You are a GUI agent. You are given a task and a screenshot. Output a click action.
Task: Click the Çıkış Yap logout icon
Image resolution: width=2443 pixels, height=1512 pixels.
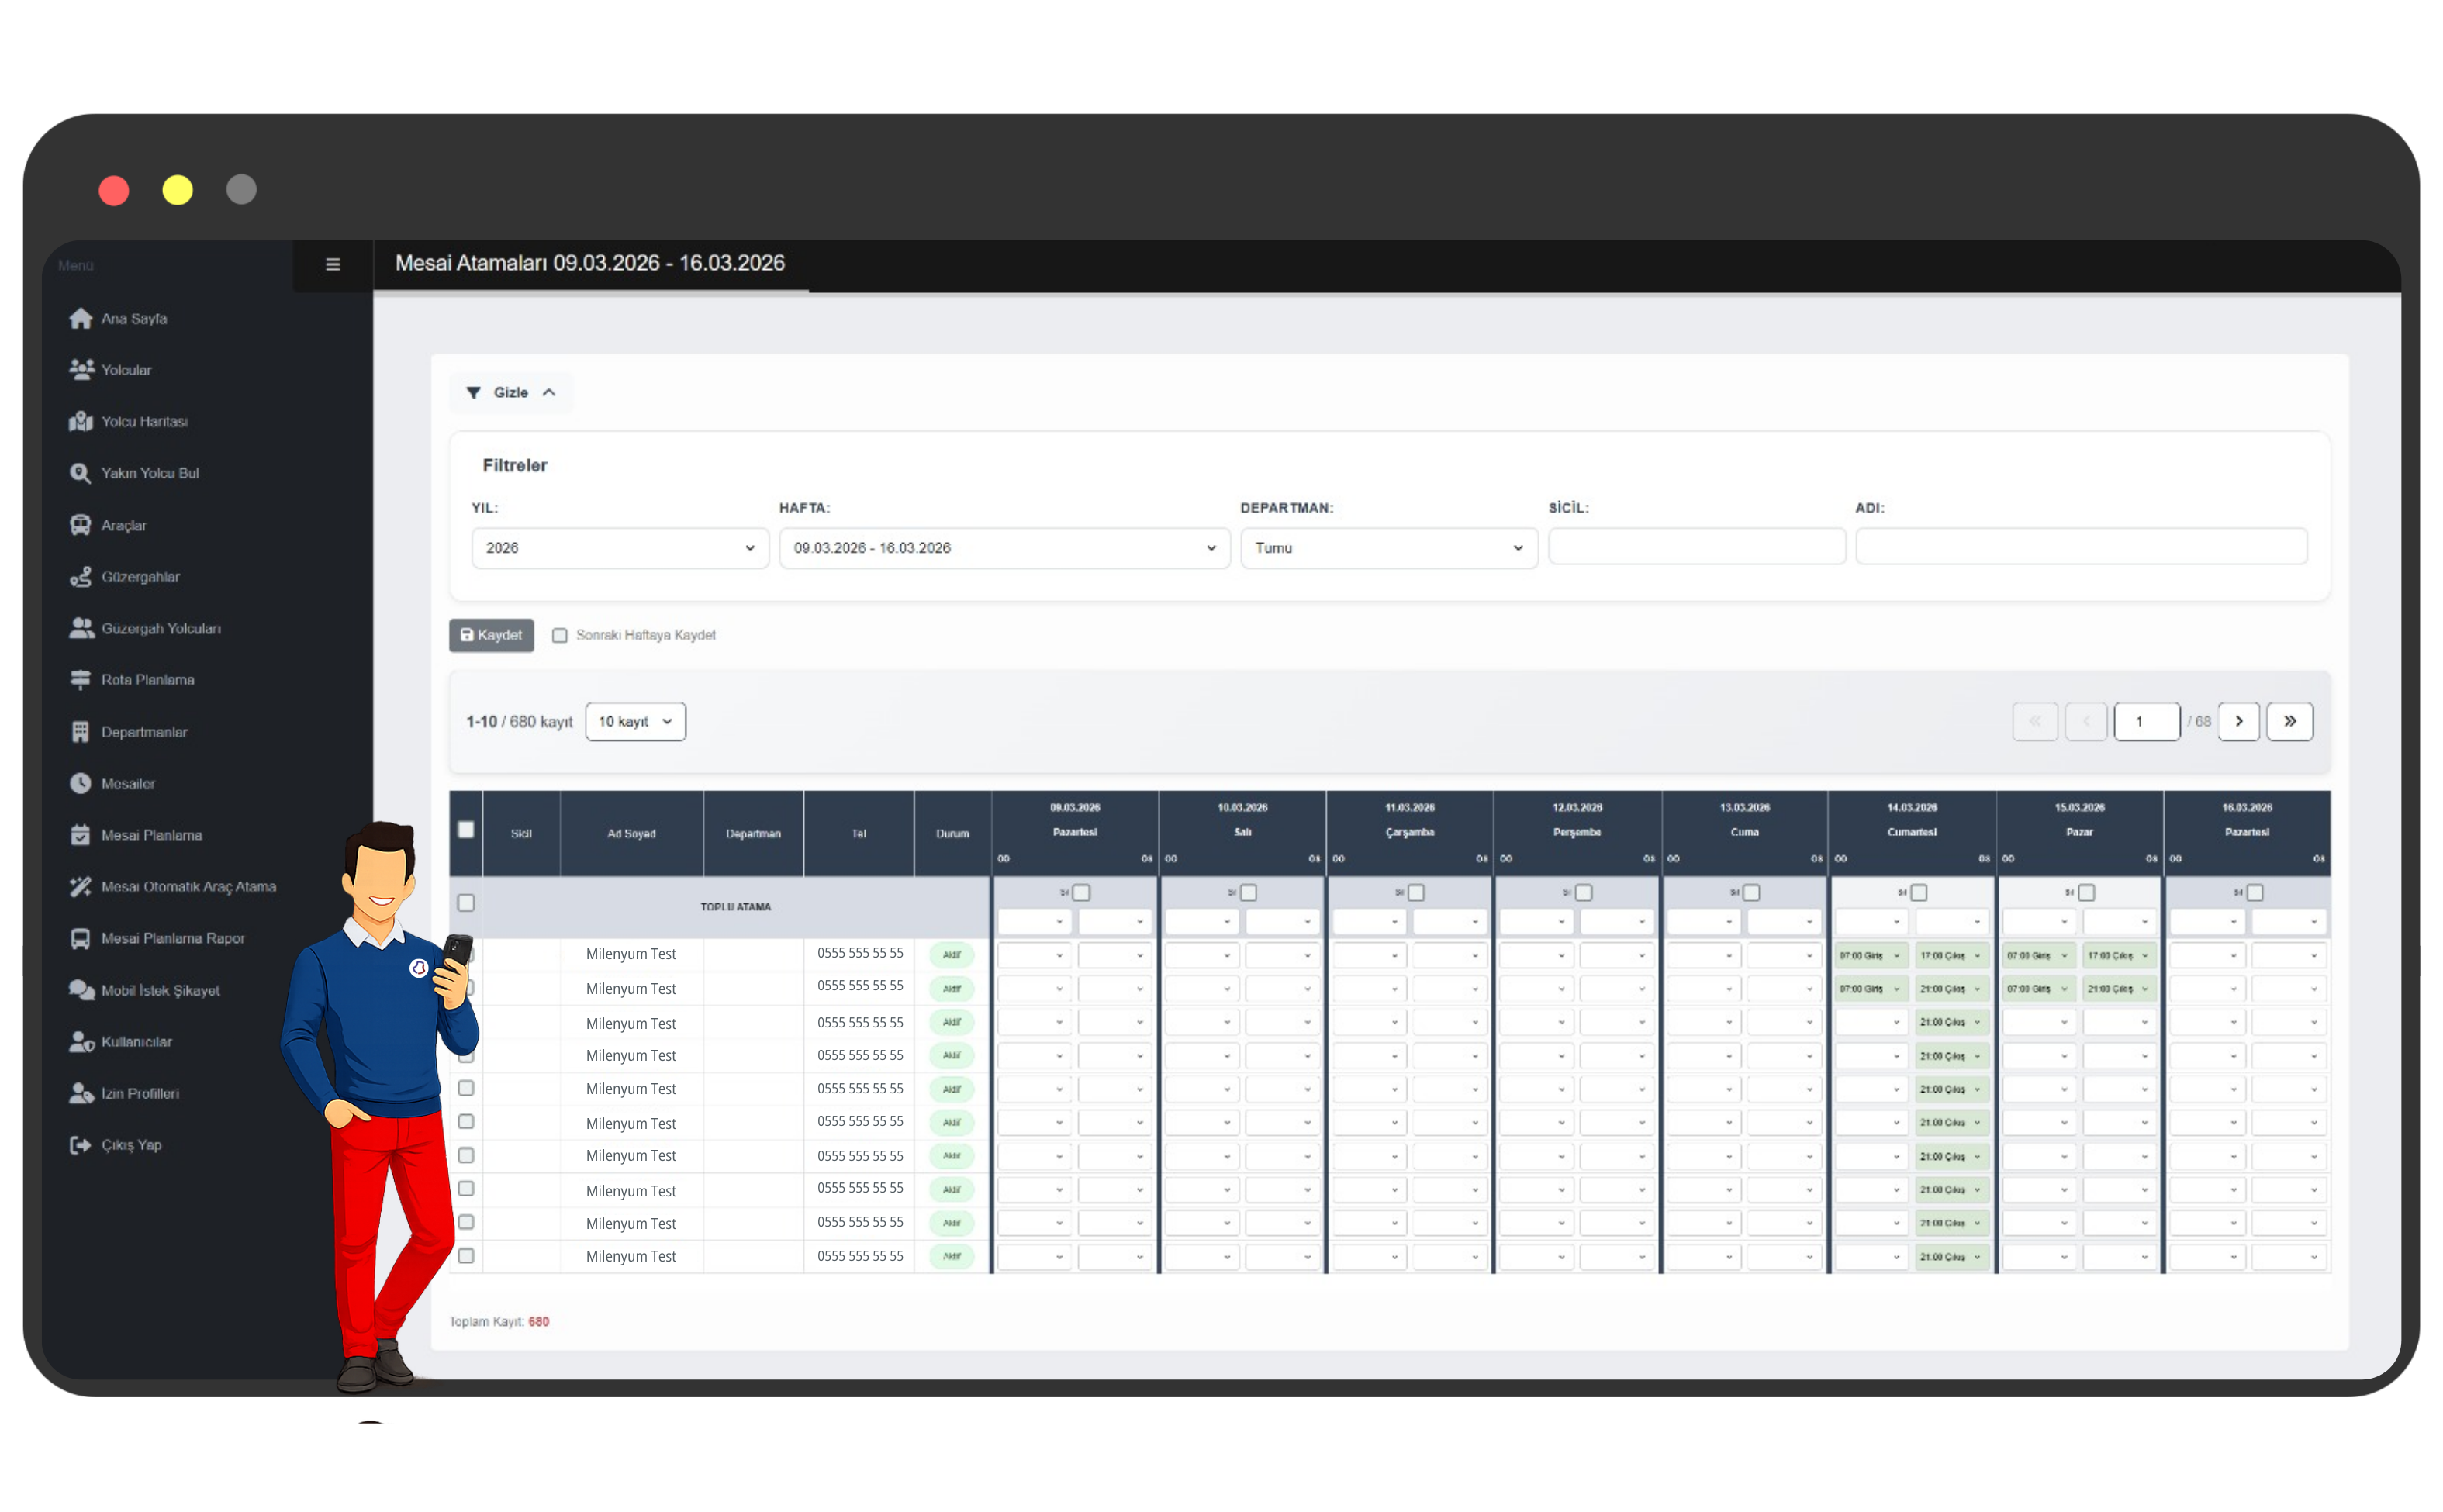tap(81, 1145)
